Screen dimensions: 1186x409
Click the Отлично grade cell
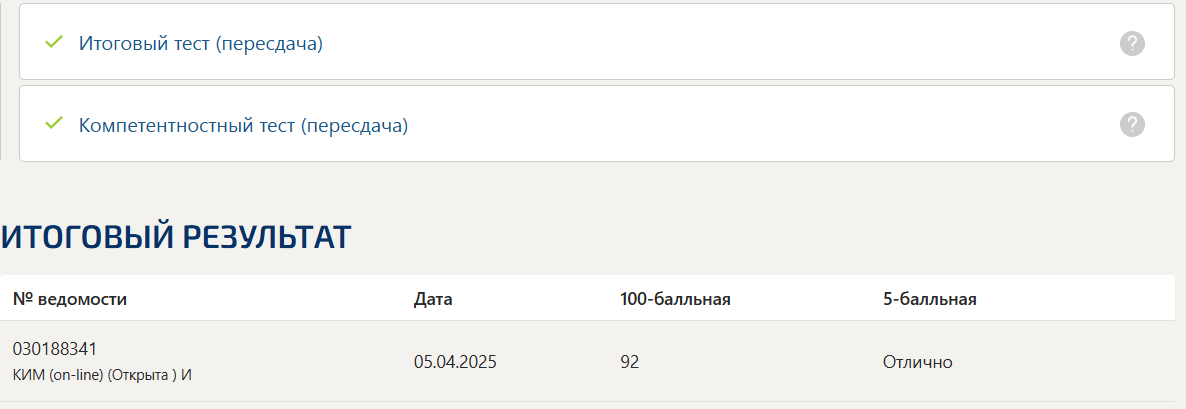[x=917, y=362]
